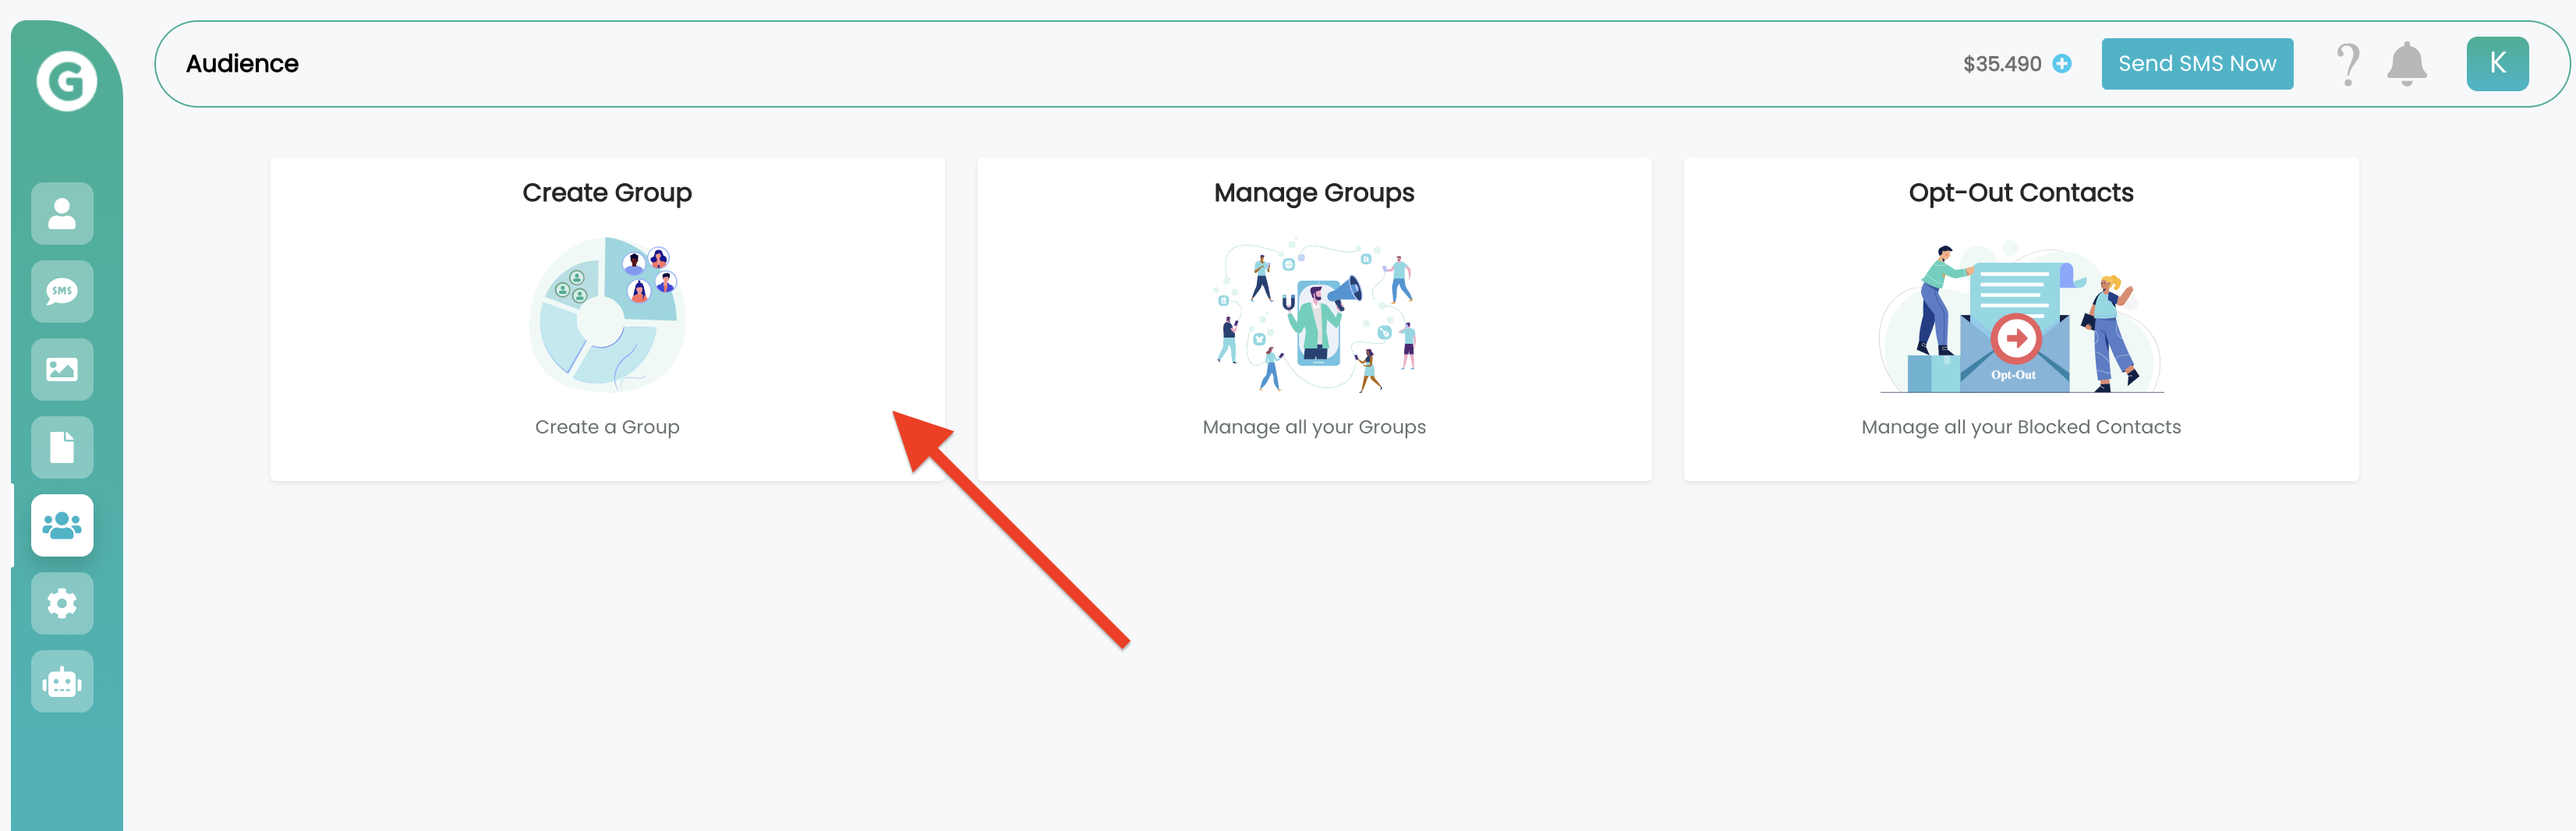Click the Create Group pie chart illustration
The width and height of the screenshot is (2576, 831).
pyautogui.click(x=607, y=314)
